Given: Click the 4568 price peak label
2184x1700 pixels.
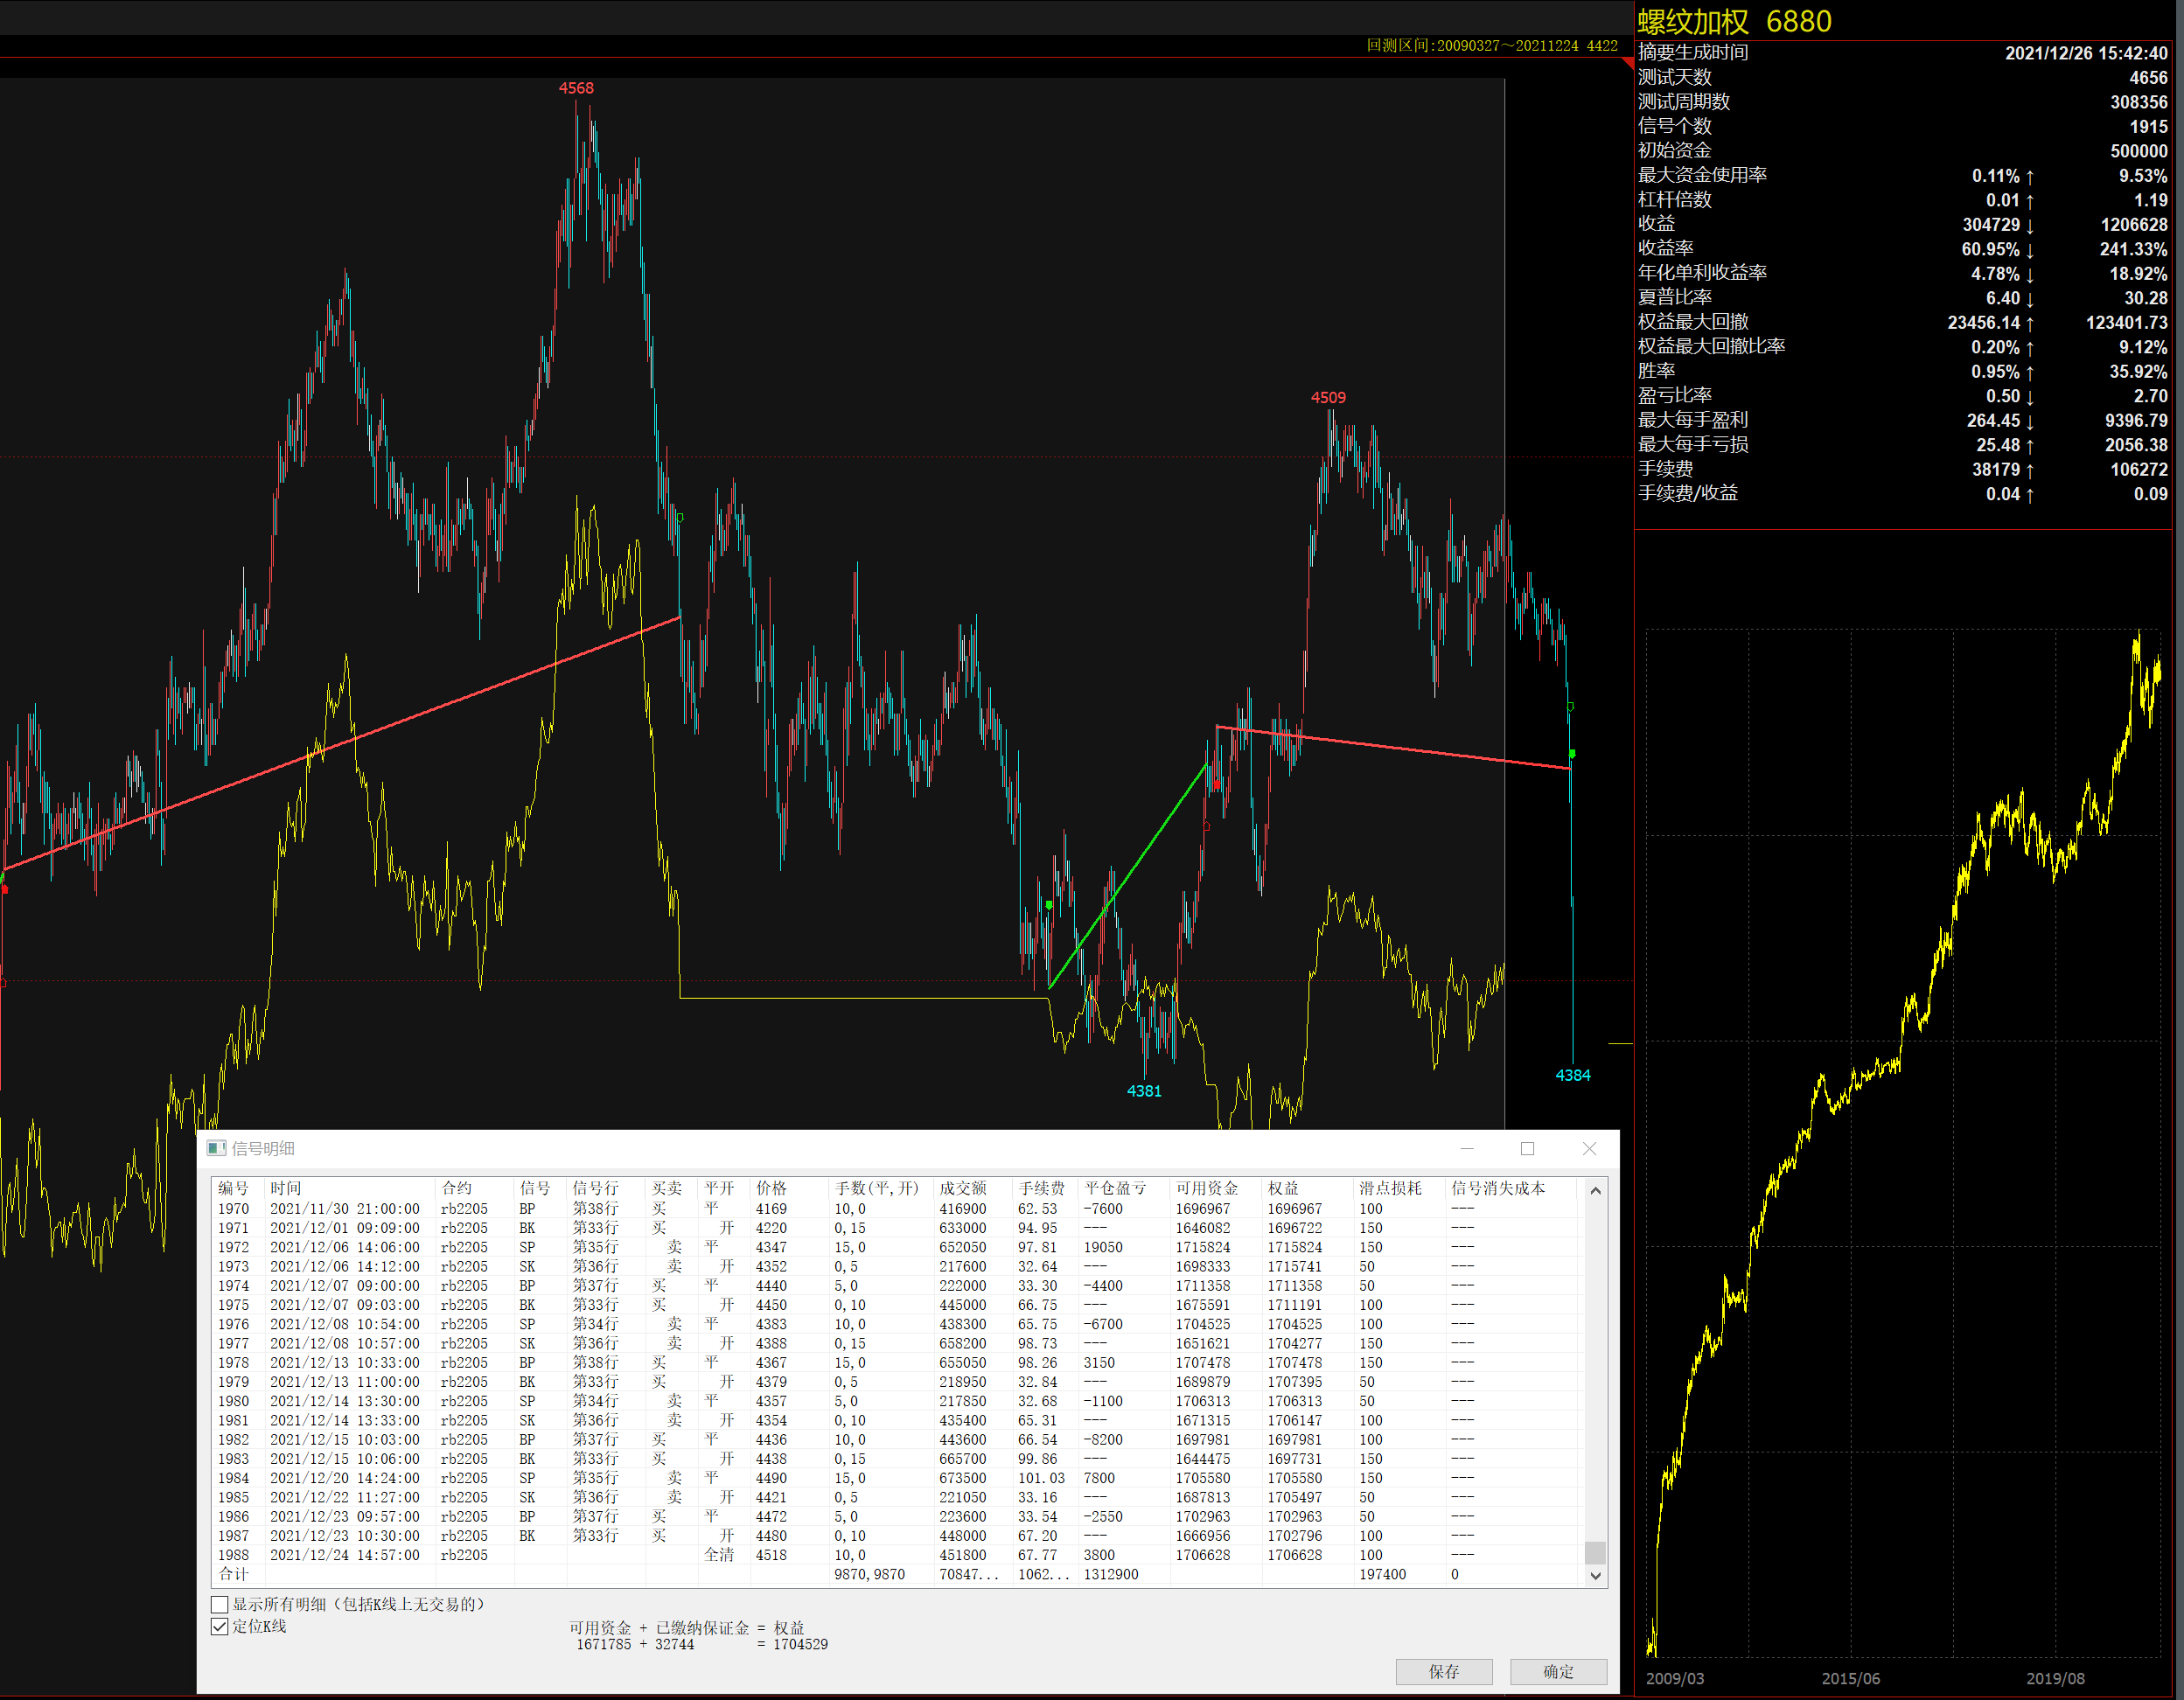Looking at the screenshot, I should pos(576,88).
